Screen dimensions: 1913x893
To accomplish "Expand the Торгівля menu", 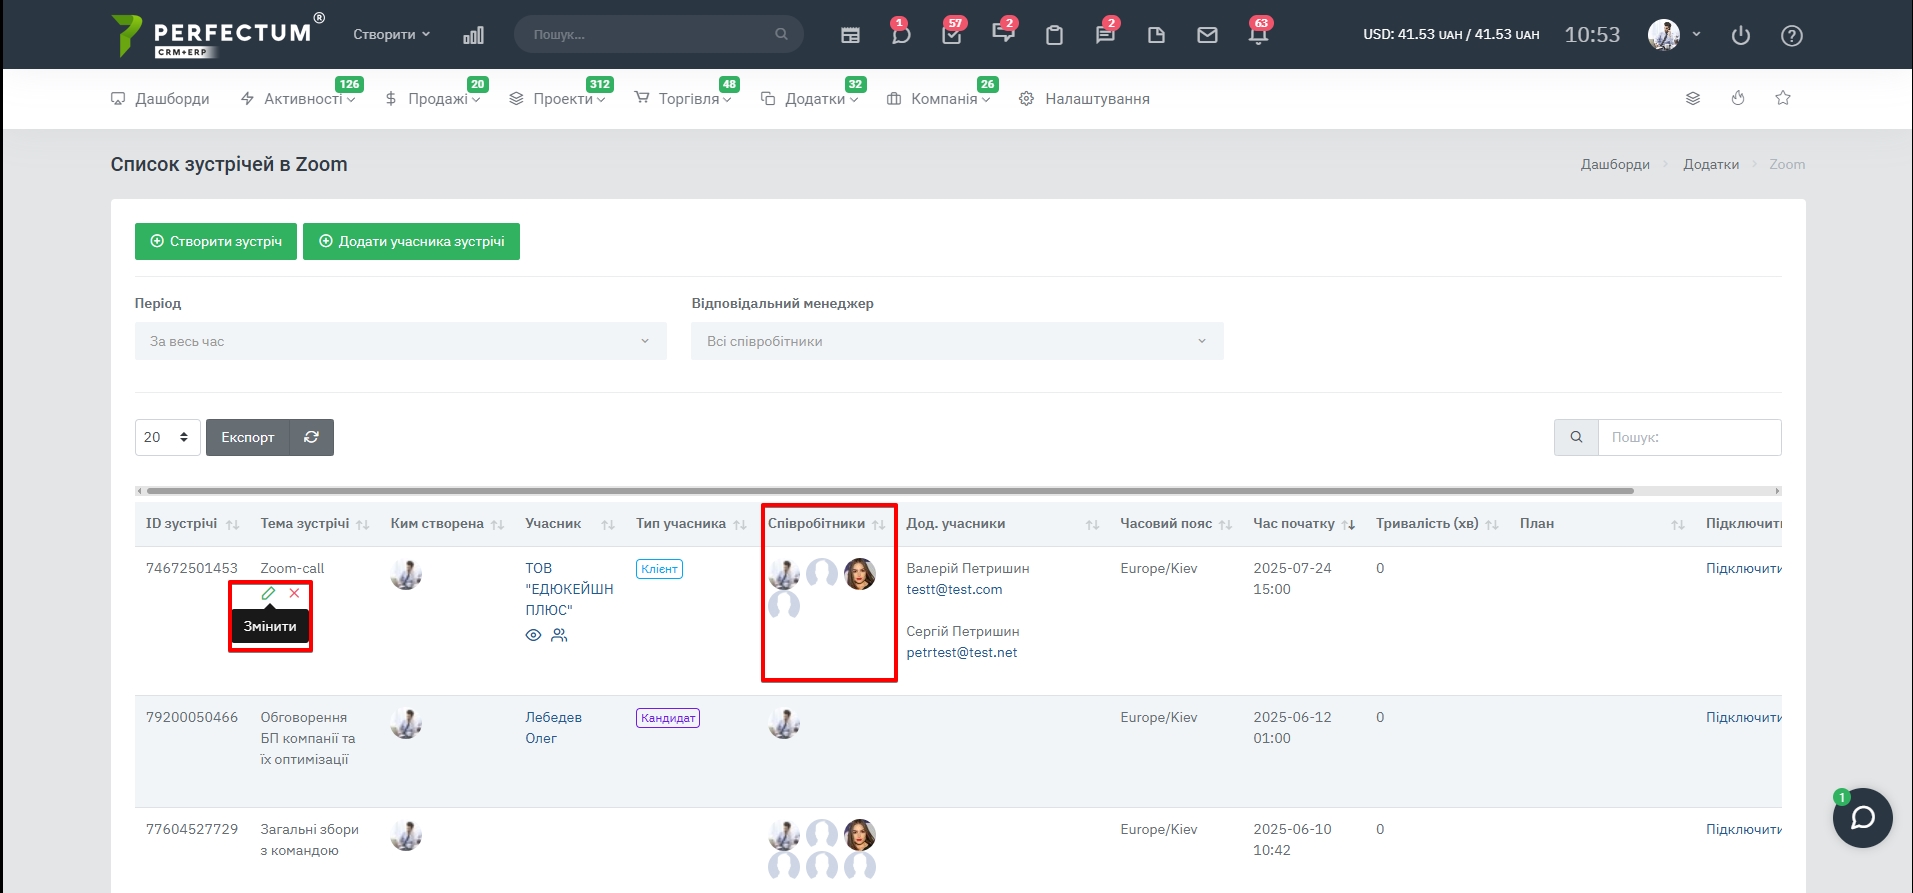I will pyautogui.click(x=683, y=99).
